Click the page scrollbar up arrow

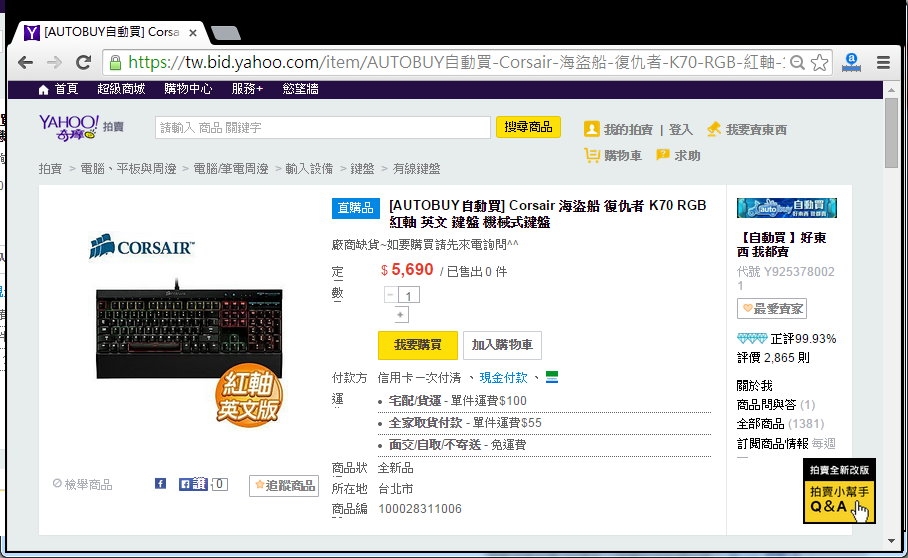[891, 90]
